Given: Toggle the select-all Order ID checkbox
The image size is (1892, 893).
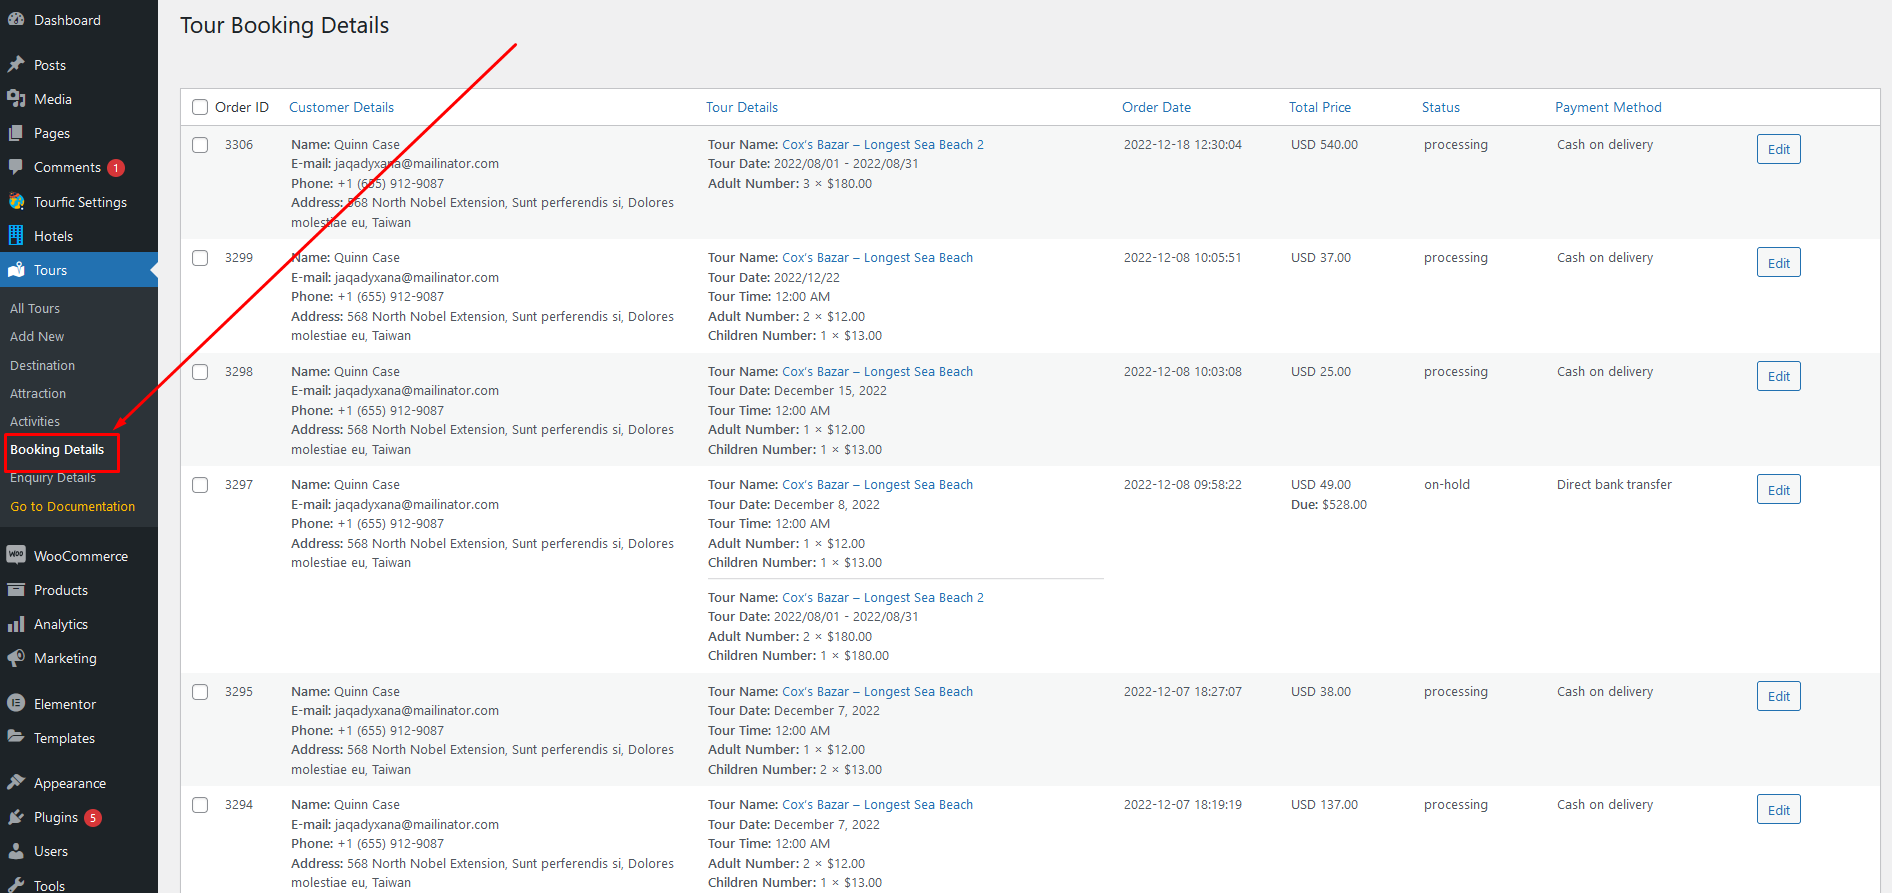Looking at the screenshot, I should [x=200, y=107].
